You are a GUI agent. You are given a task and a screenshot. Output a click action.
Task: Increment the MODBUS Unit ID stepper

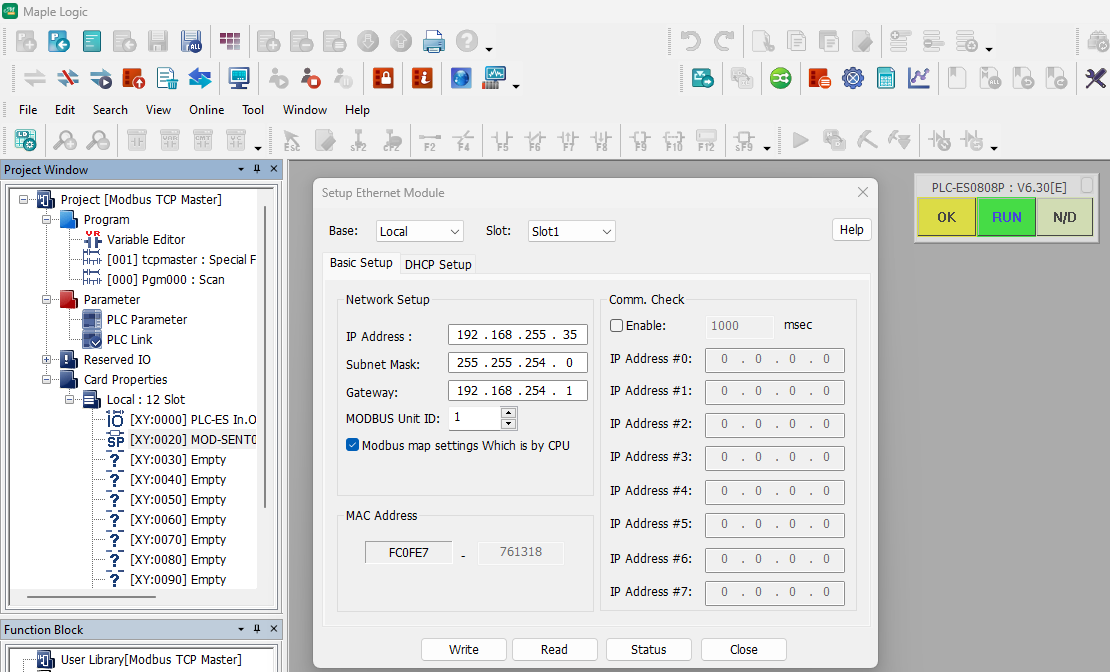(508, 412)
